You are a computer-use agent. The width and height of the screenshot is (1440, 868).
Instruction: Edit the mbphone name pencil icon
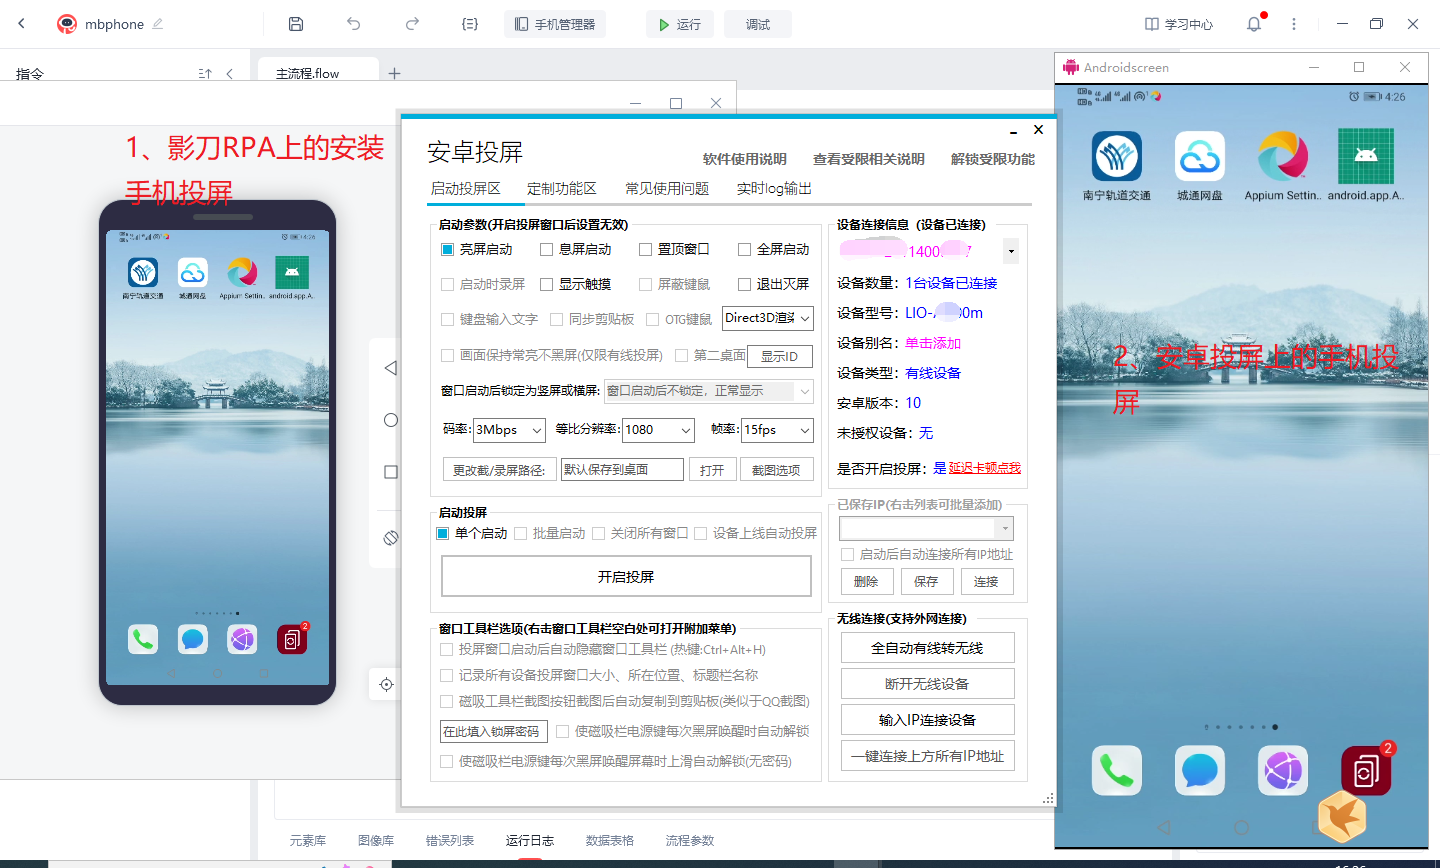[x=158, y=24]
